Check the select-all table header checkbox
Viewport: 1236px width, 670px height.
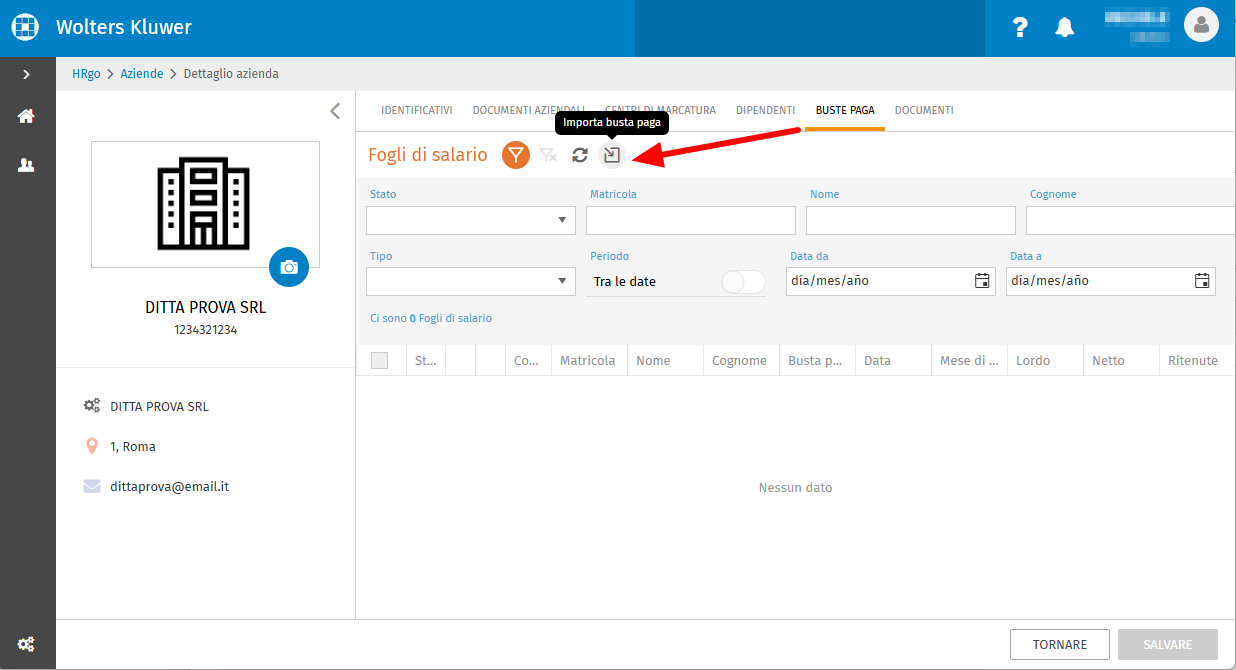pos(380,361)
